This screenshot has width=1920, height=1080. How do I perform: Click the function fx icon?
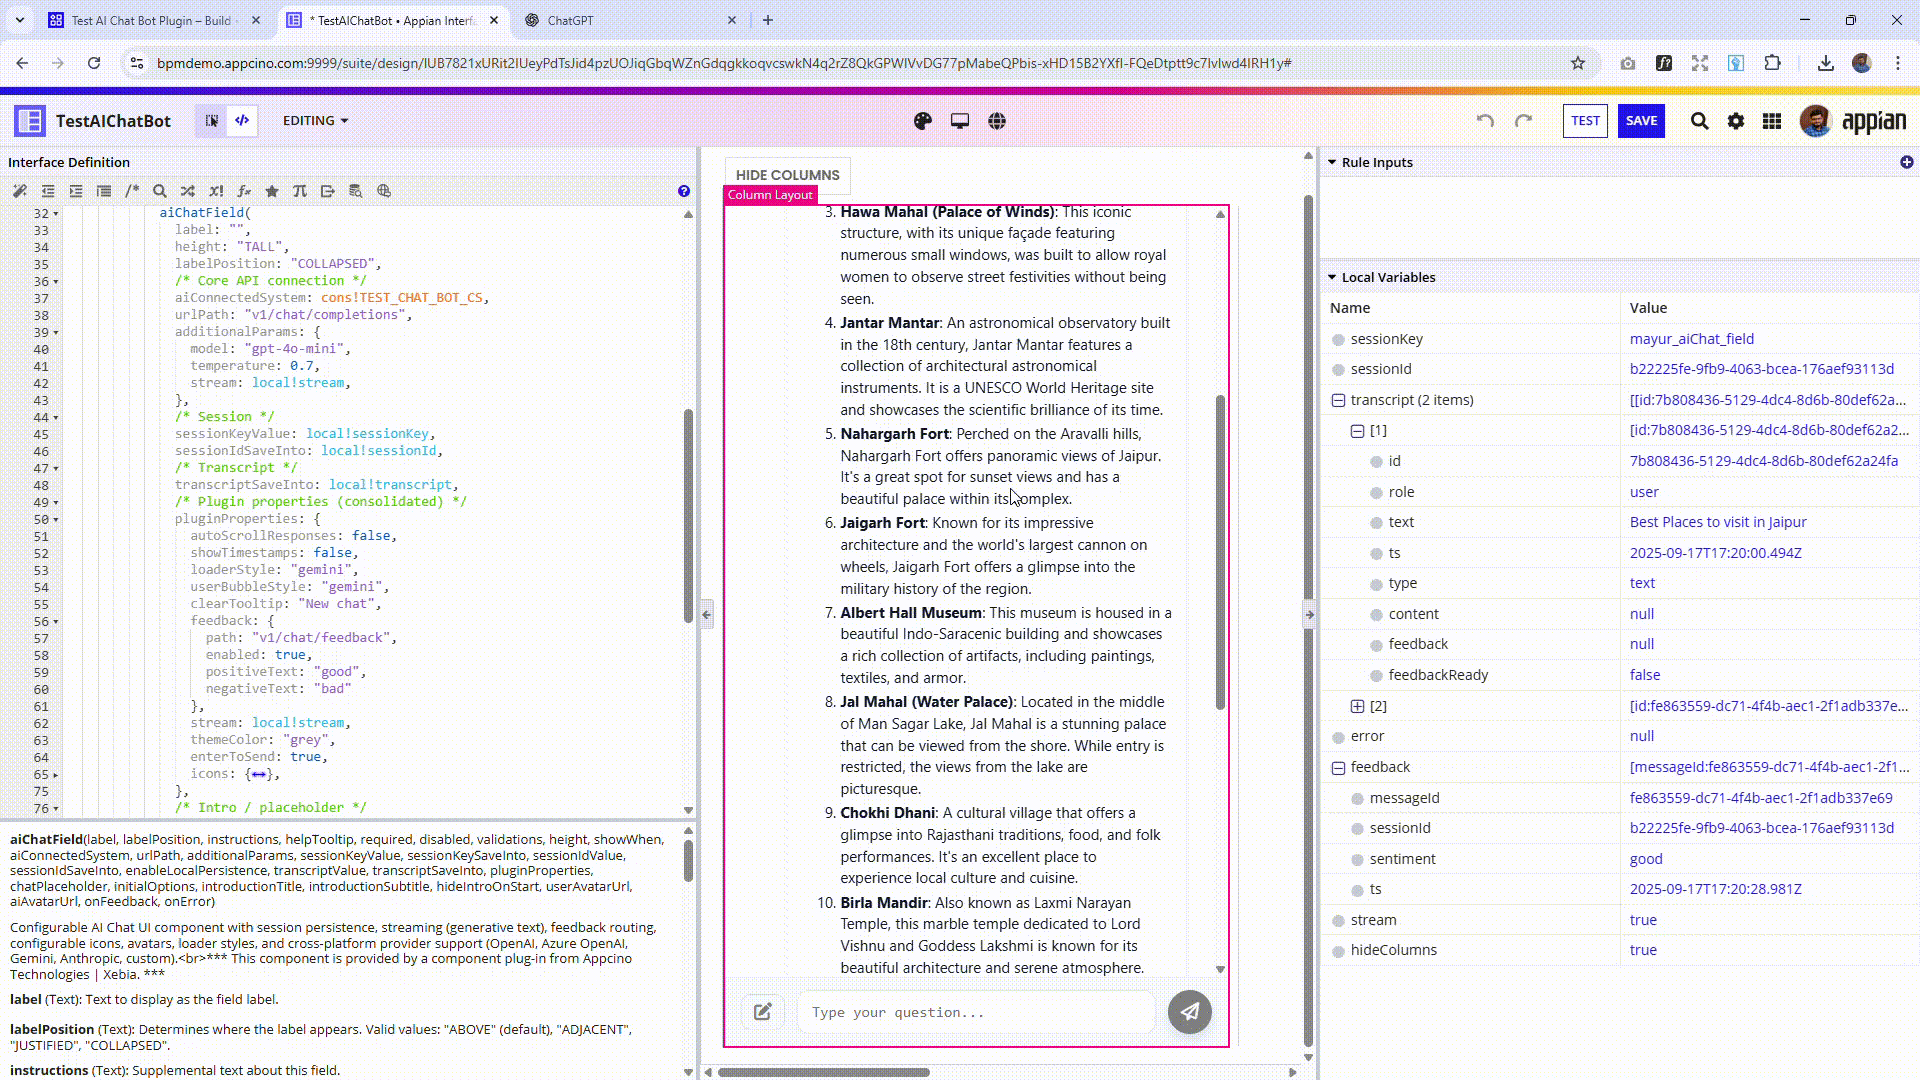(244, 191)
